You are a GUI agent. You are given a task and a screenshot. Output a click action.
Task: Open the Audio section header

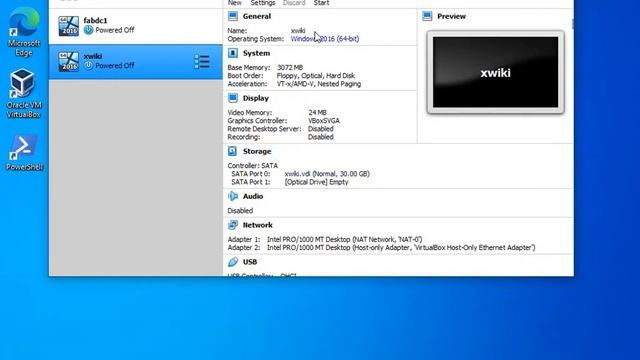(x=253, y=196)
